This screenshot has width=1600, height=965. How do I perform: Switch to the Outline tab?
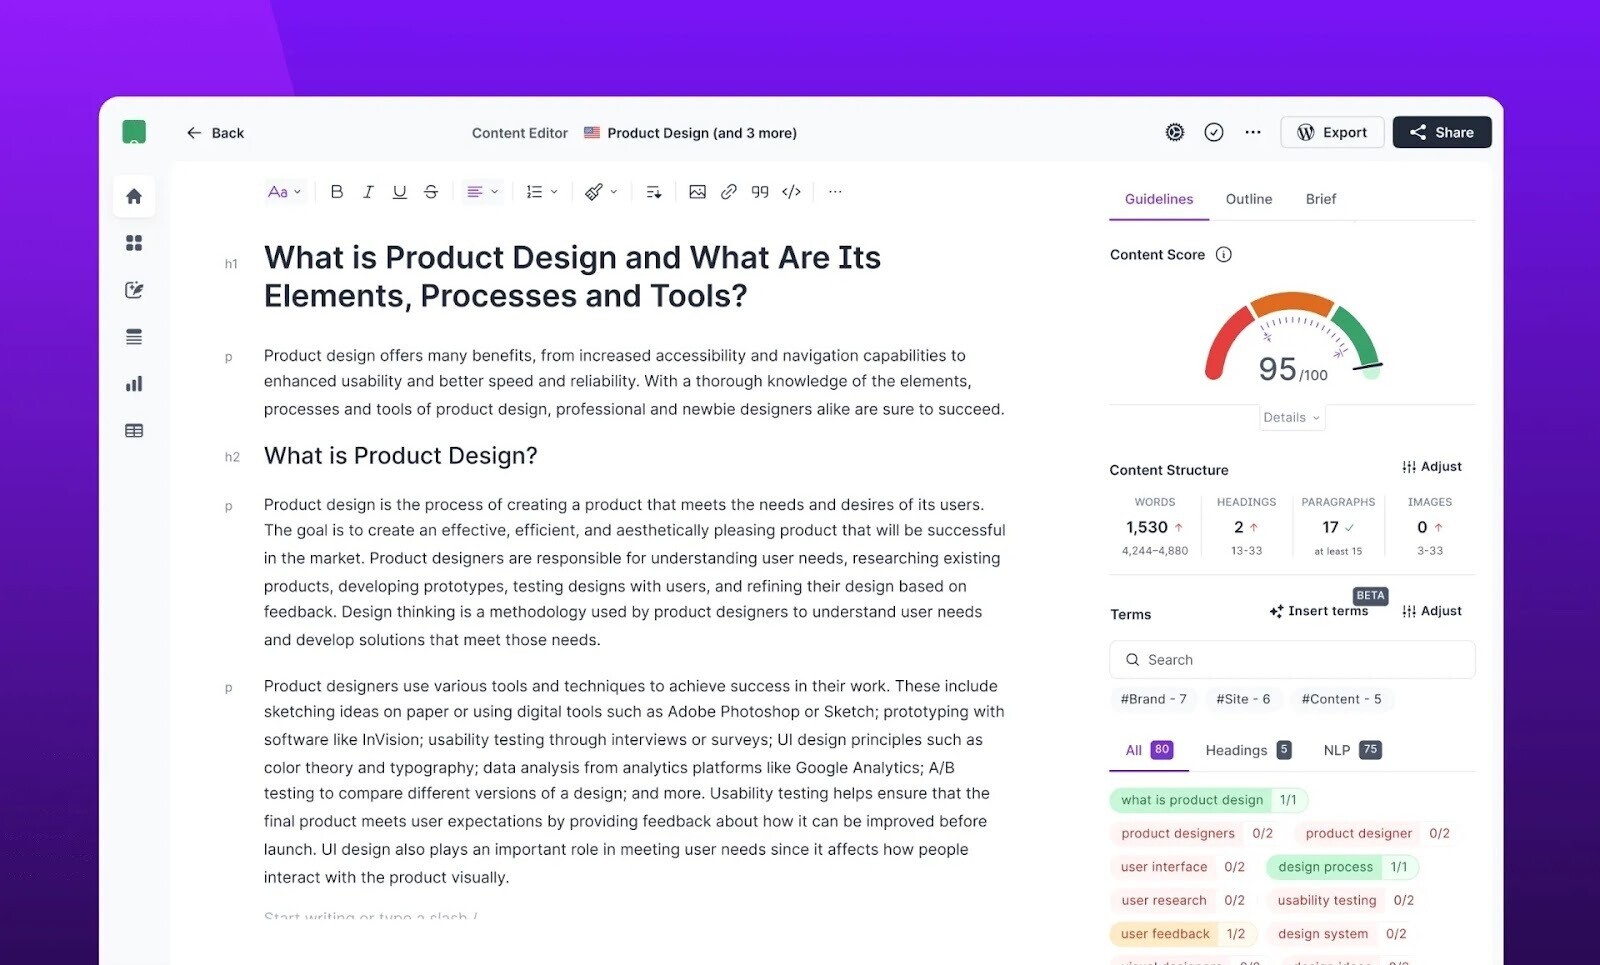click(1248, 199)
